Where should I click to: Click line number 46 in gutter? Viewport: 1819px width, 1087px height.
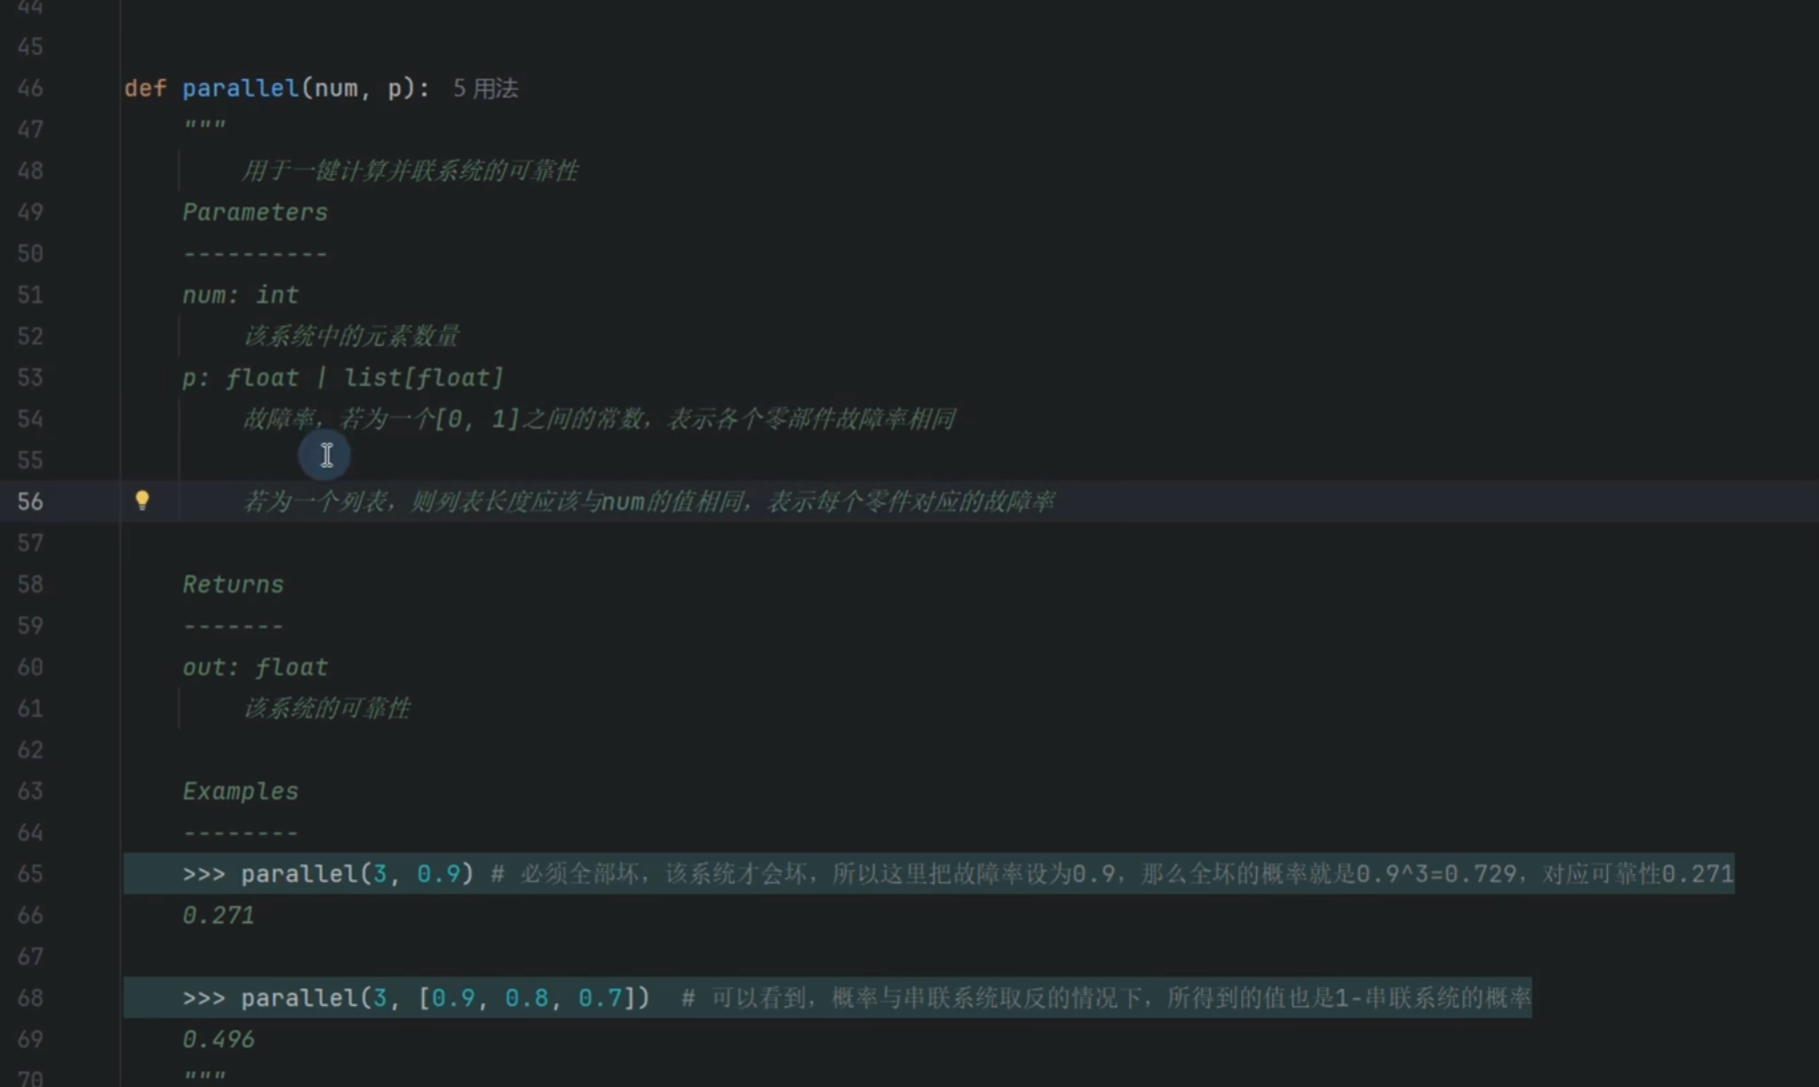(30, 88)
